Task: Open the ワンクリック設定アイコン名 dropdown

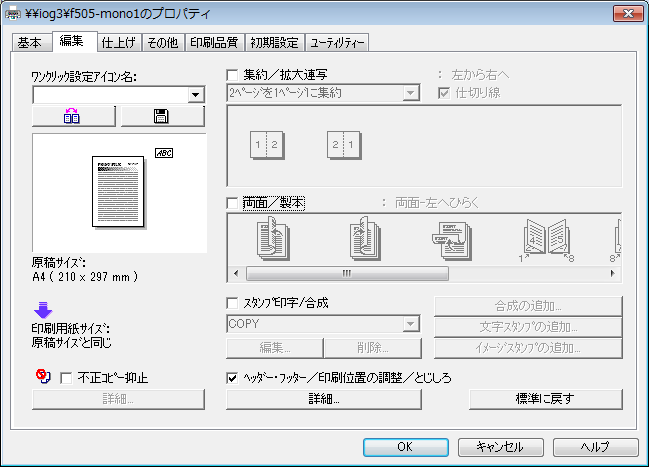Action: pos(196,96)
